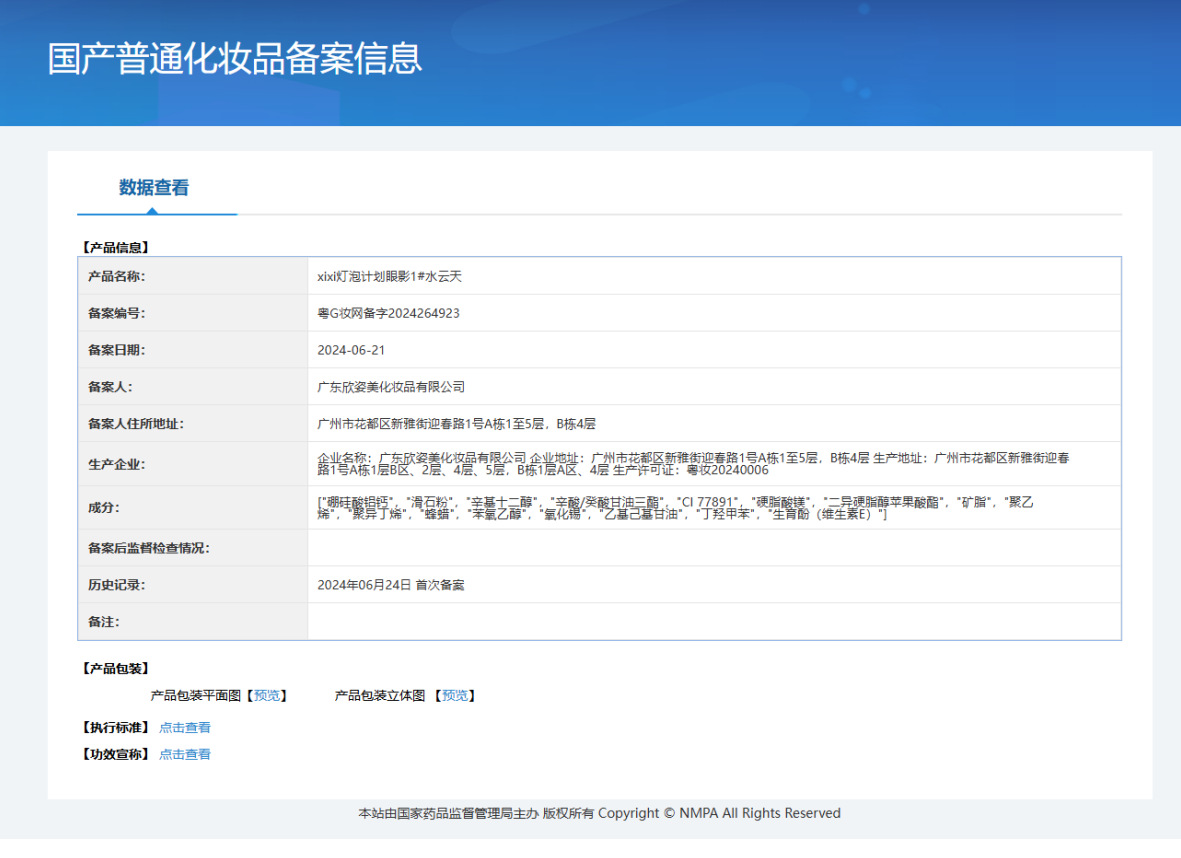Image resolution: width=1181 pixels, height=858 pixels.
Task: Click the NMPA copyright footer text
Action: 599,814
